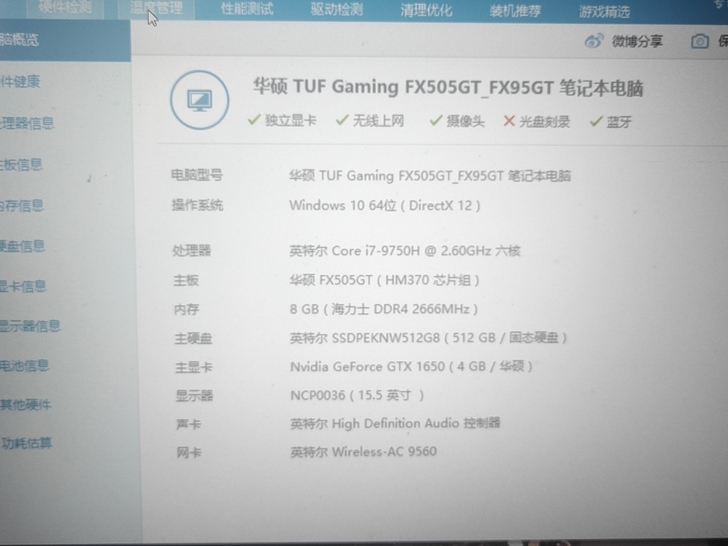Click the red X beside 光盘刻录
Viewport: 728px width, 546px height.
[509, 121]
